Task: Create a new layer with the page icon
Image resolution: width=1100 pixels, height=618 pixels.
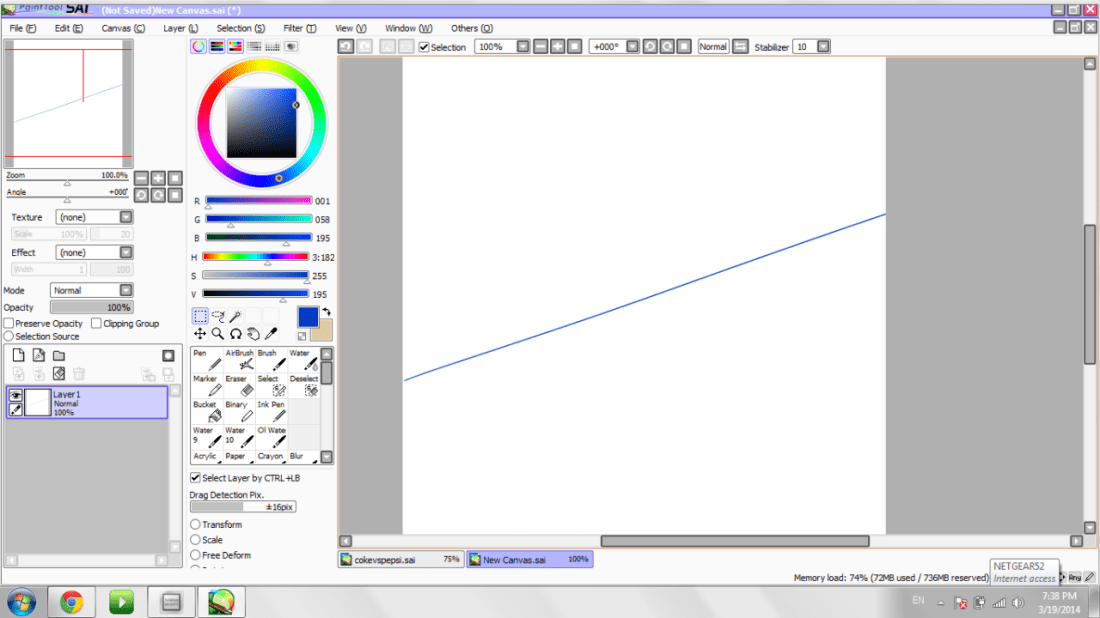Action: pyautogui.click(x=18, y=356)
